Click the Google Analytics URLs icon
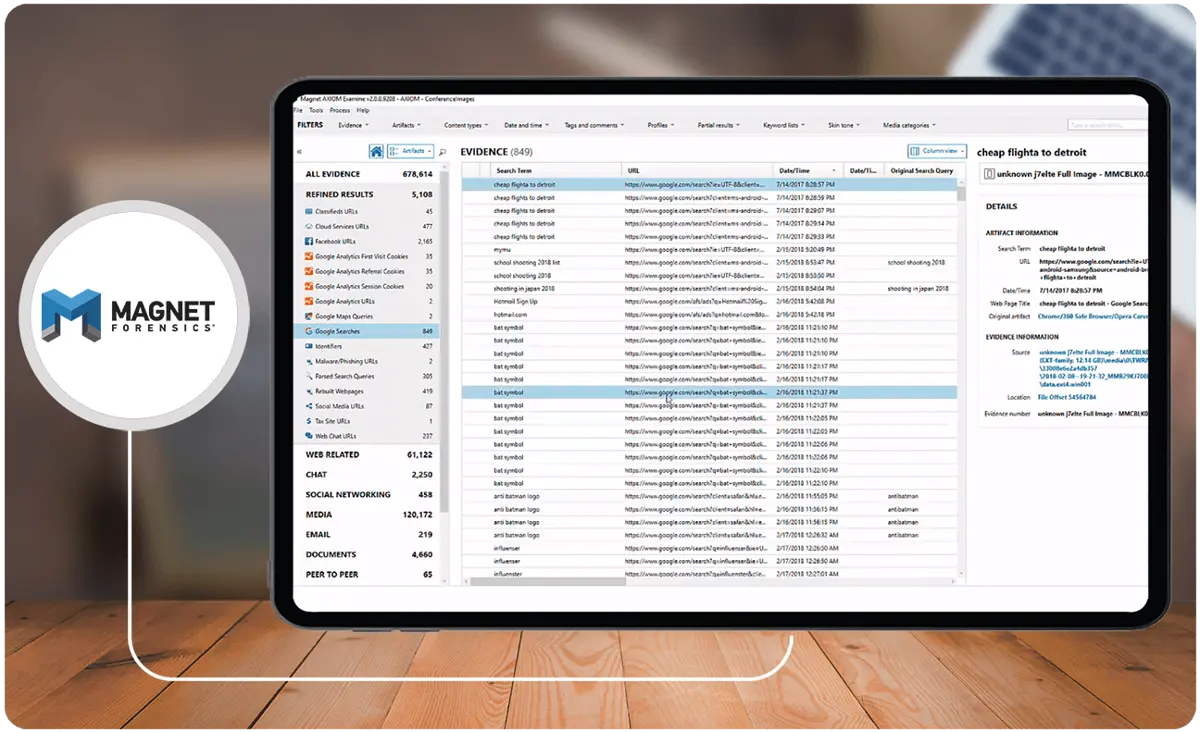1200x733 pixels. pos(309,302)
